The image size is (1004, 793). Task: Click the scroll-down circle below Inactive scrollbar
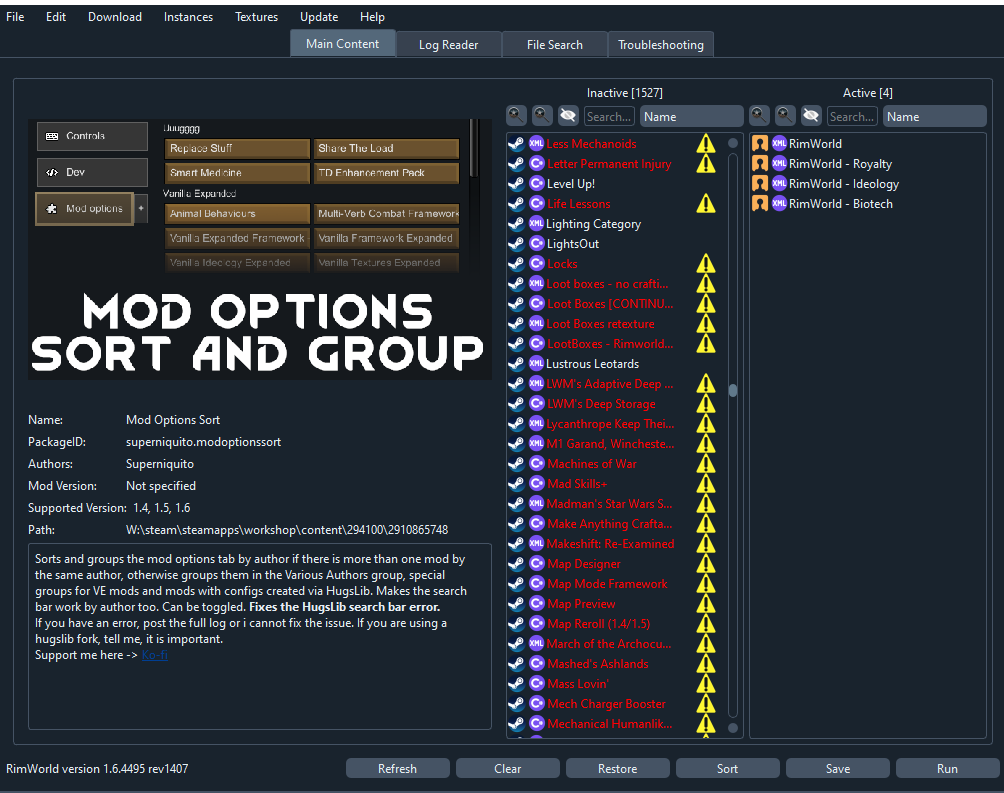[x=733, y=728]
